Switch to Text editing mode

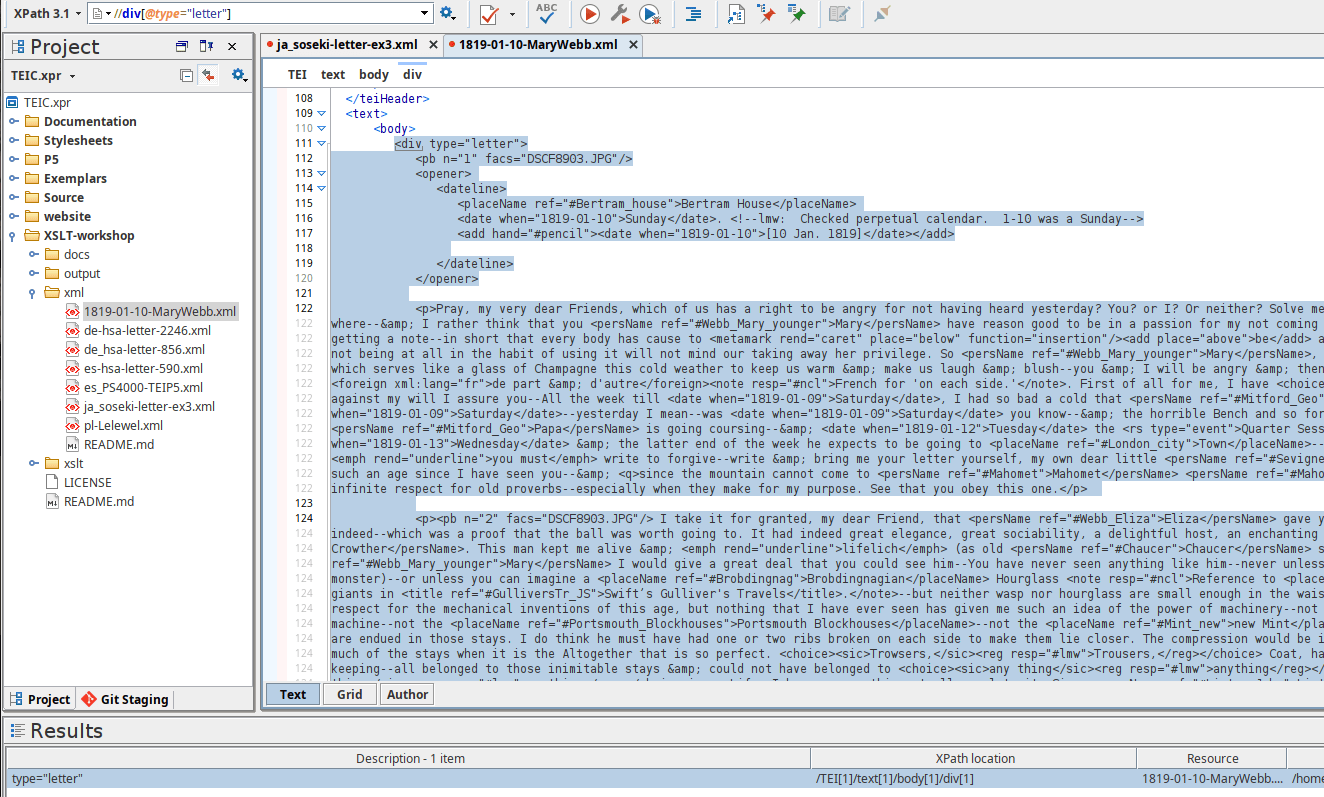click(x=293, y=694)
